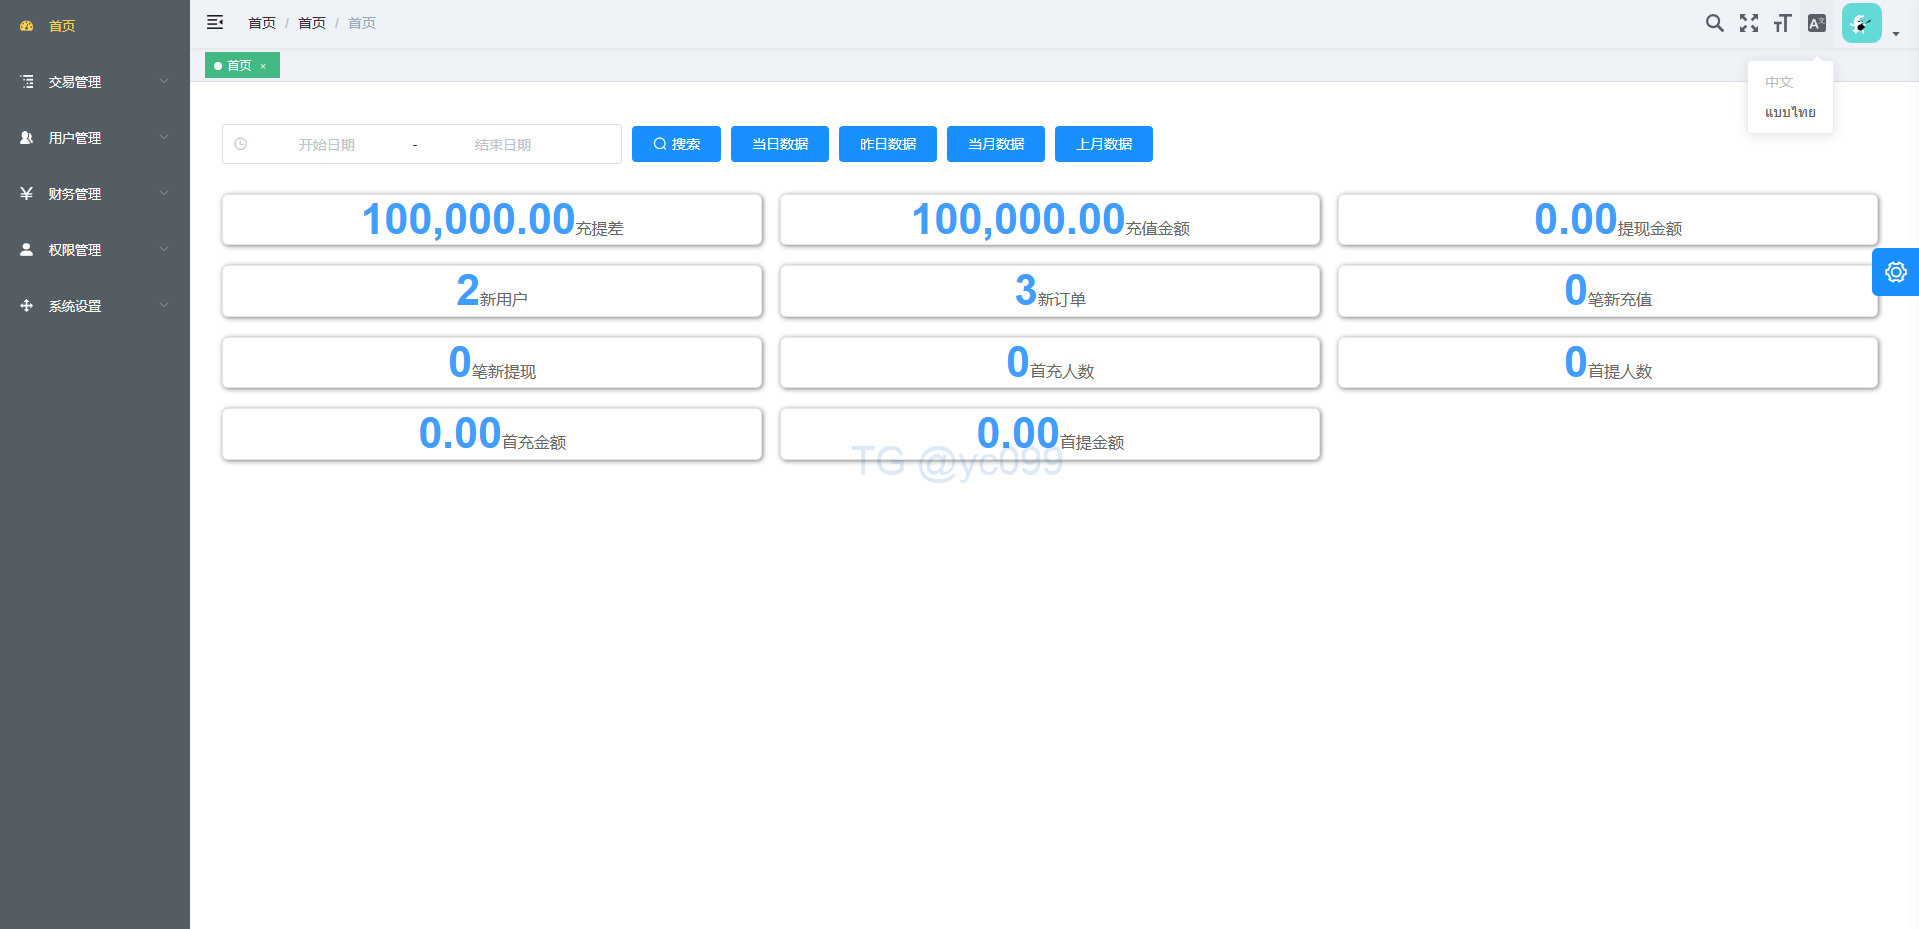Go to 首页 in the sidebar
Screen dimensions: 1919x929
[x=62, y=26]
